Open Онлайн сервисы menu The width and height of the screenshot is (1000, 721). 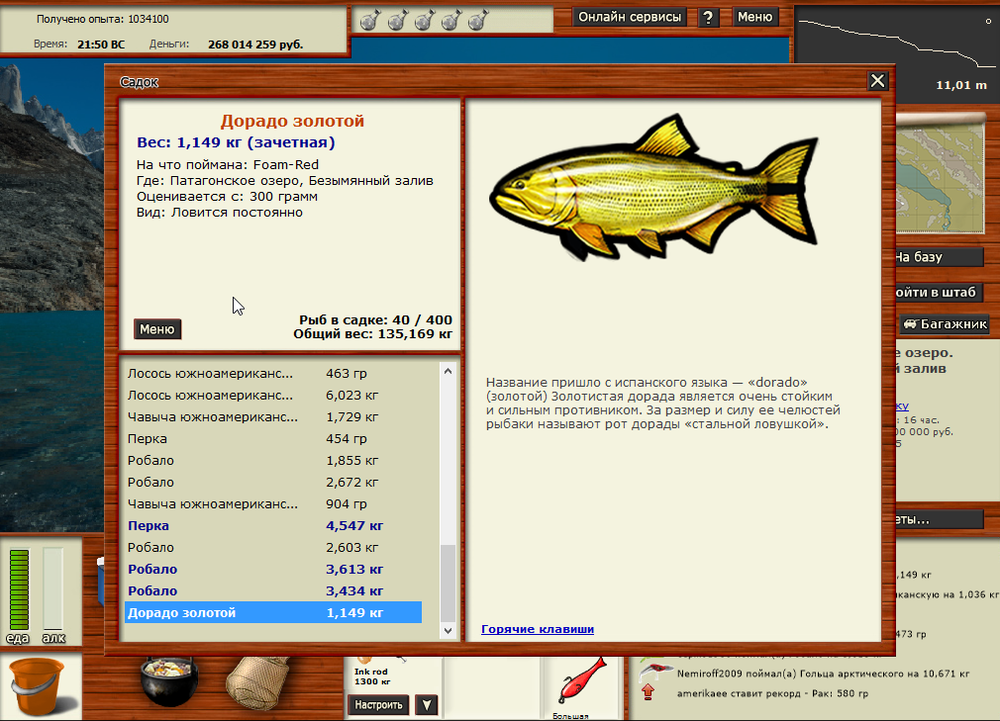click(x=630, y=17)
